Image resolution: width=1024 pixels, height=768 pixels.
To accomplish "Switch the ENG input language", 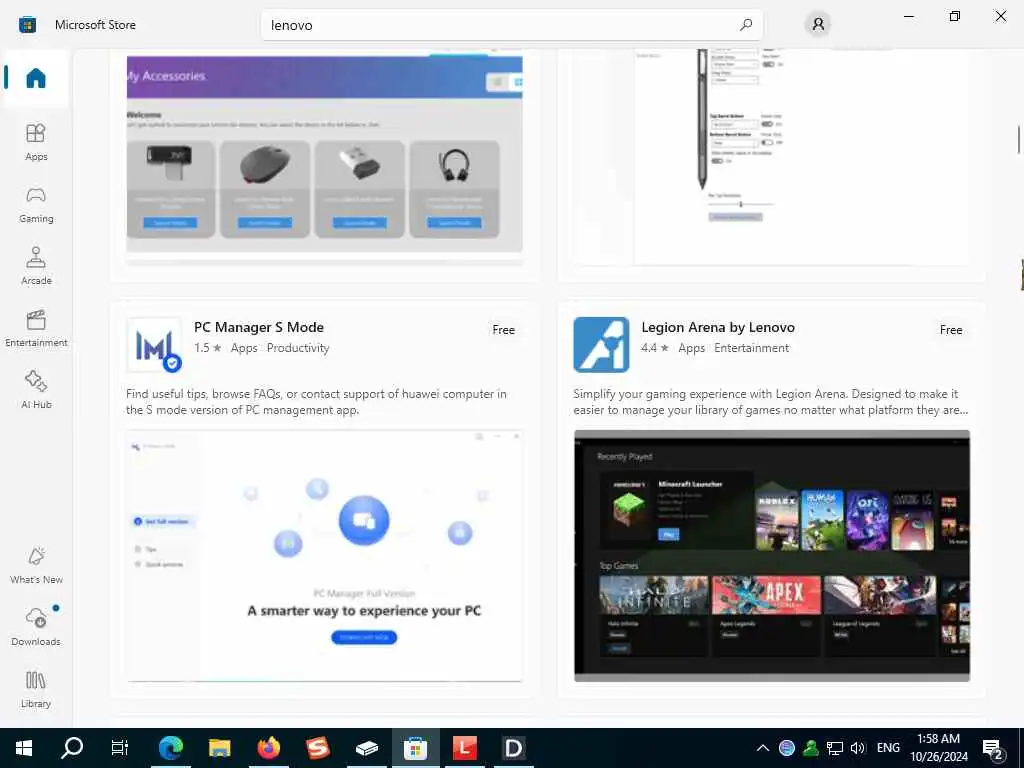I will [x=888, y=748].
